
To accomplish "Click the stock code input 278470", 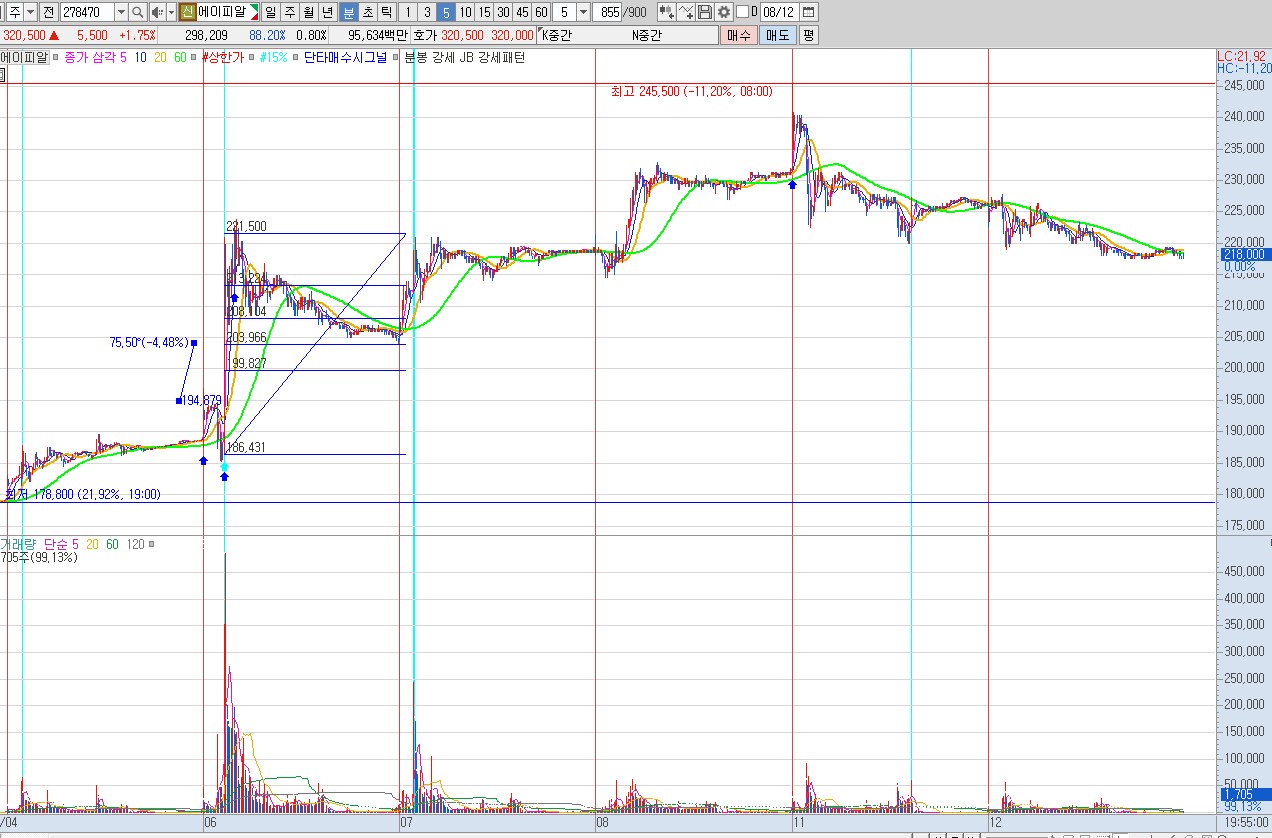I will pos(87,12).
